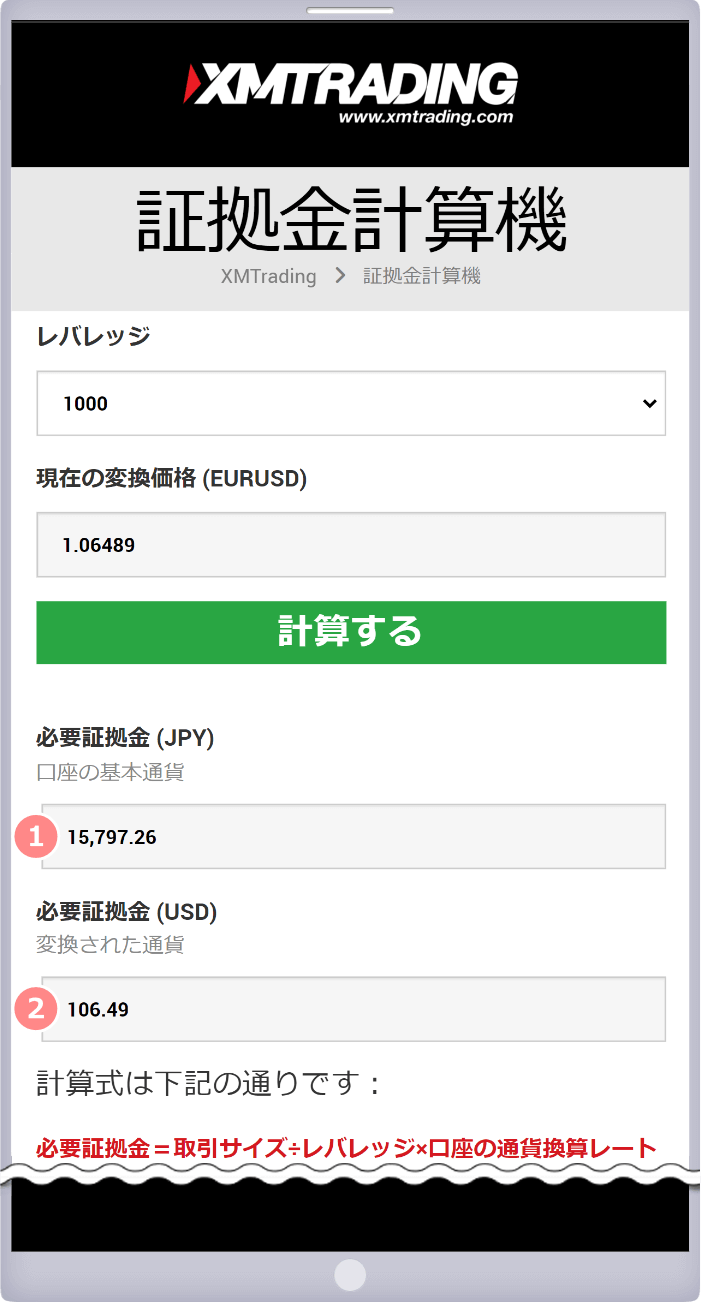701x1302 pixels.
Task: Click the red marker number 2 badge
Action: click(37, 1009)
